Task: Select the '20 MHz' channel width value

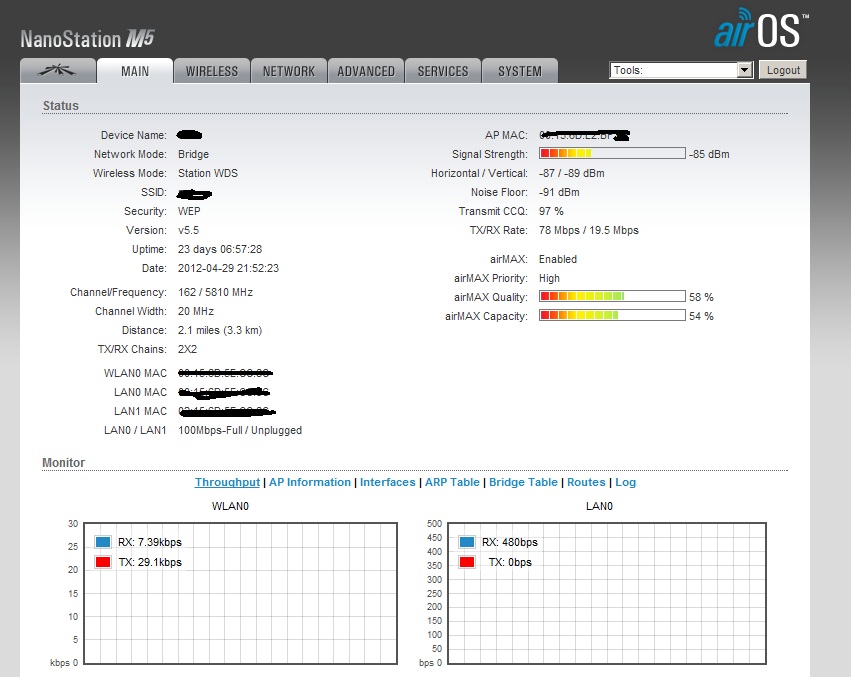Action: (196, 311)
